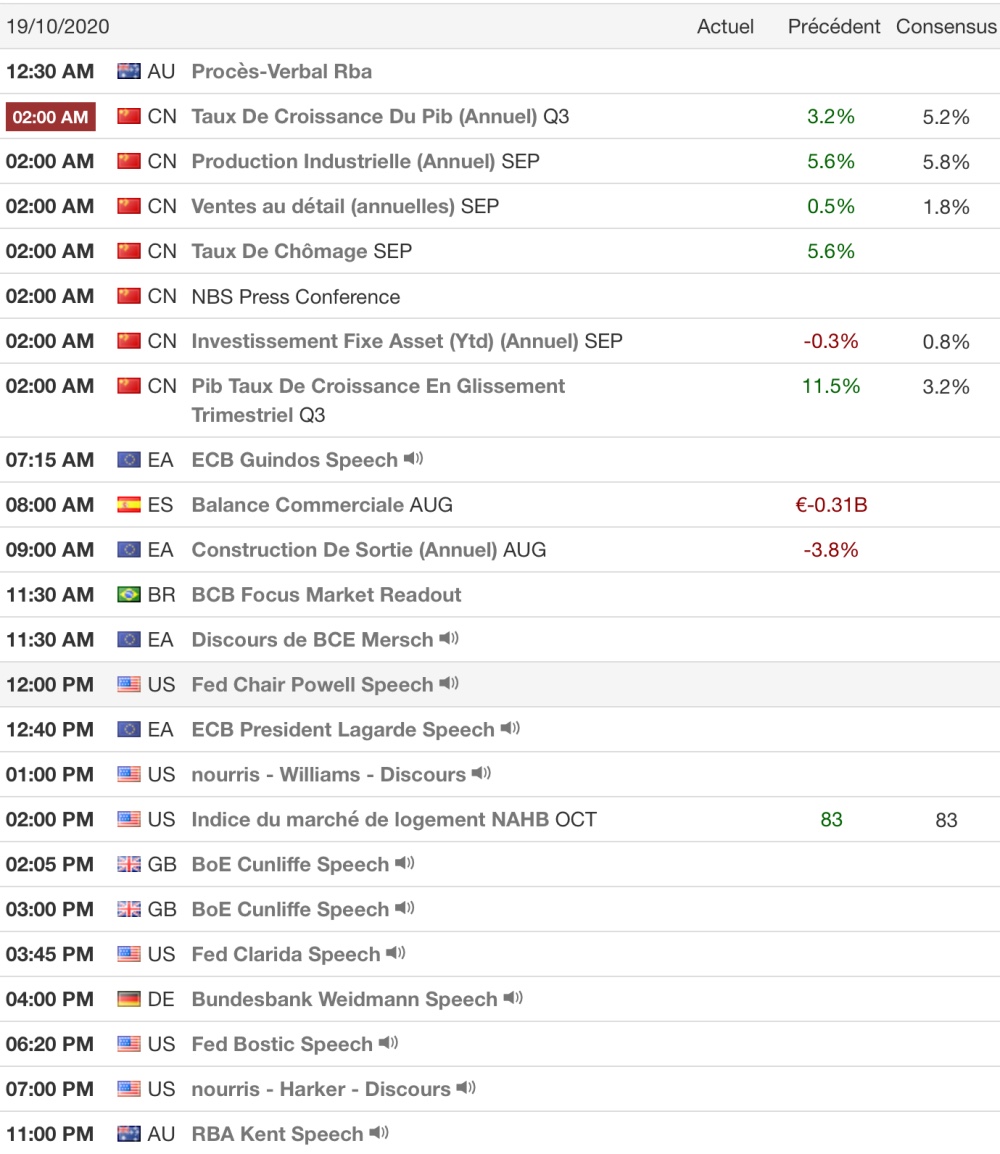Open the Taux De Chômage SEP event

[x=302, y=251]
